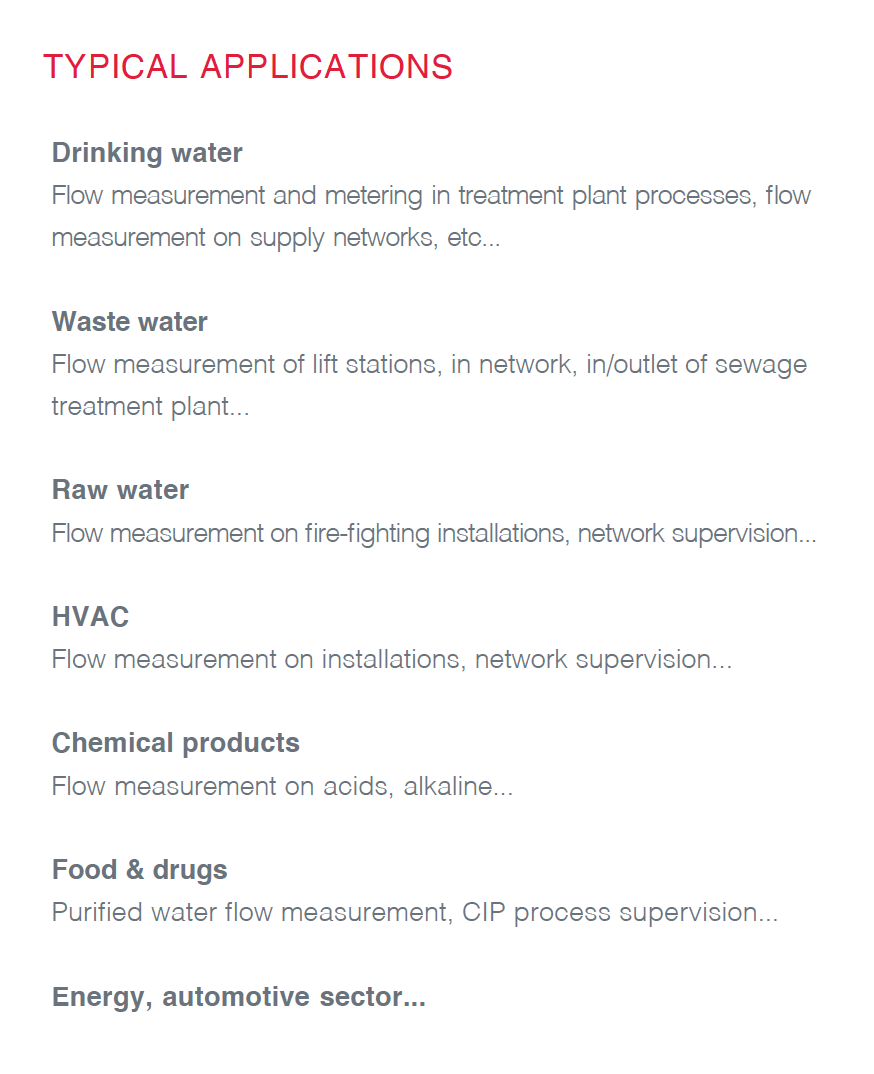The width and height of the screenshot is (874, 1074).
Task: Select the Drinking water heading
Action: point(147,153)
